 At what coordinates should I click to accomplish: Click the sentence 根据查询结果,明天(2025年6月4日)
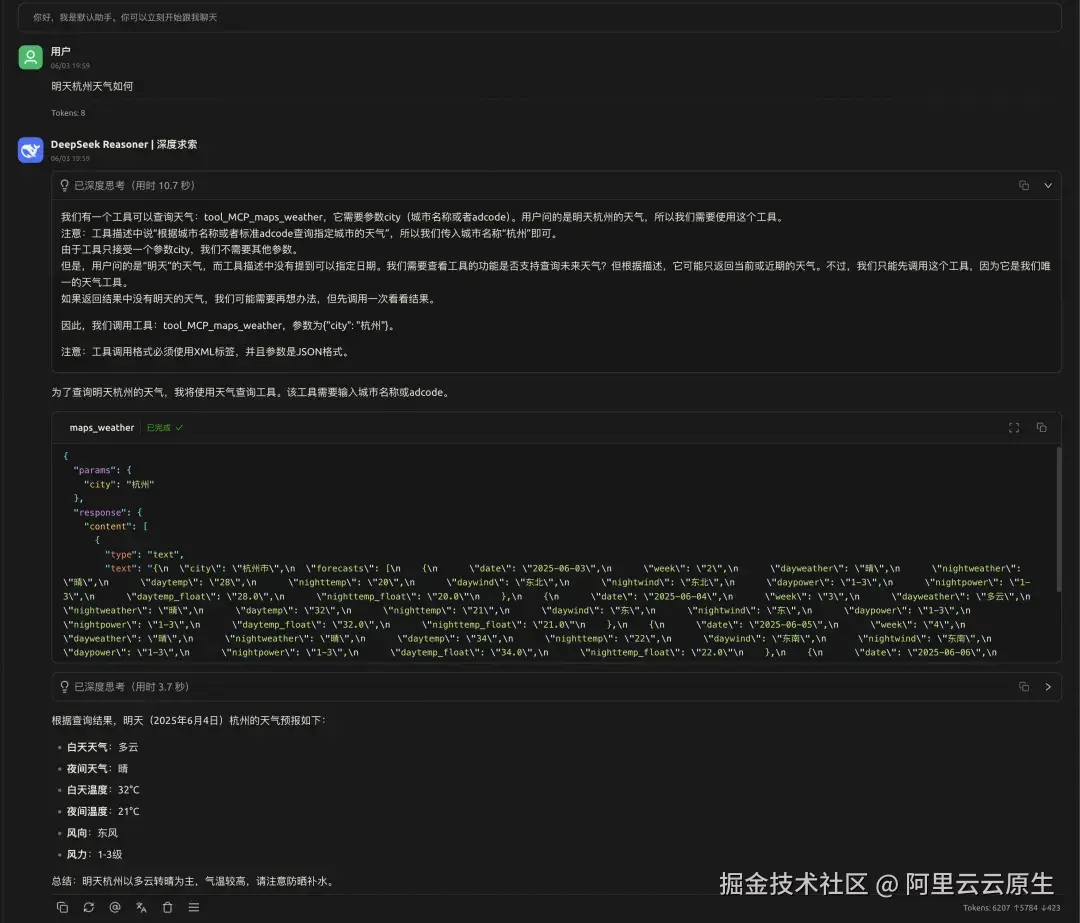point(189,720)
